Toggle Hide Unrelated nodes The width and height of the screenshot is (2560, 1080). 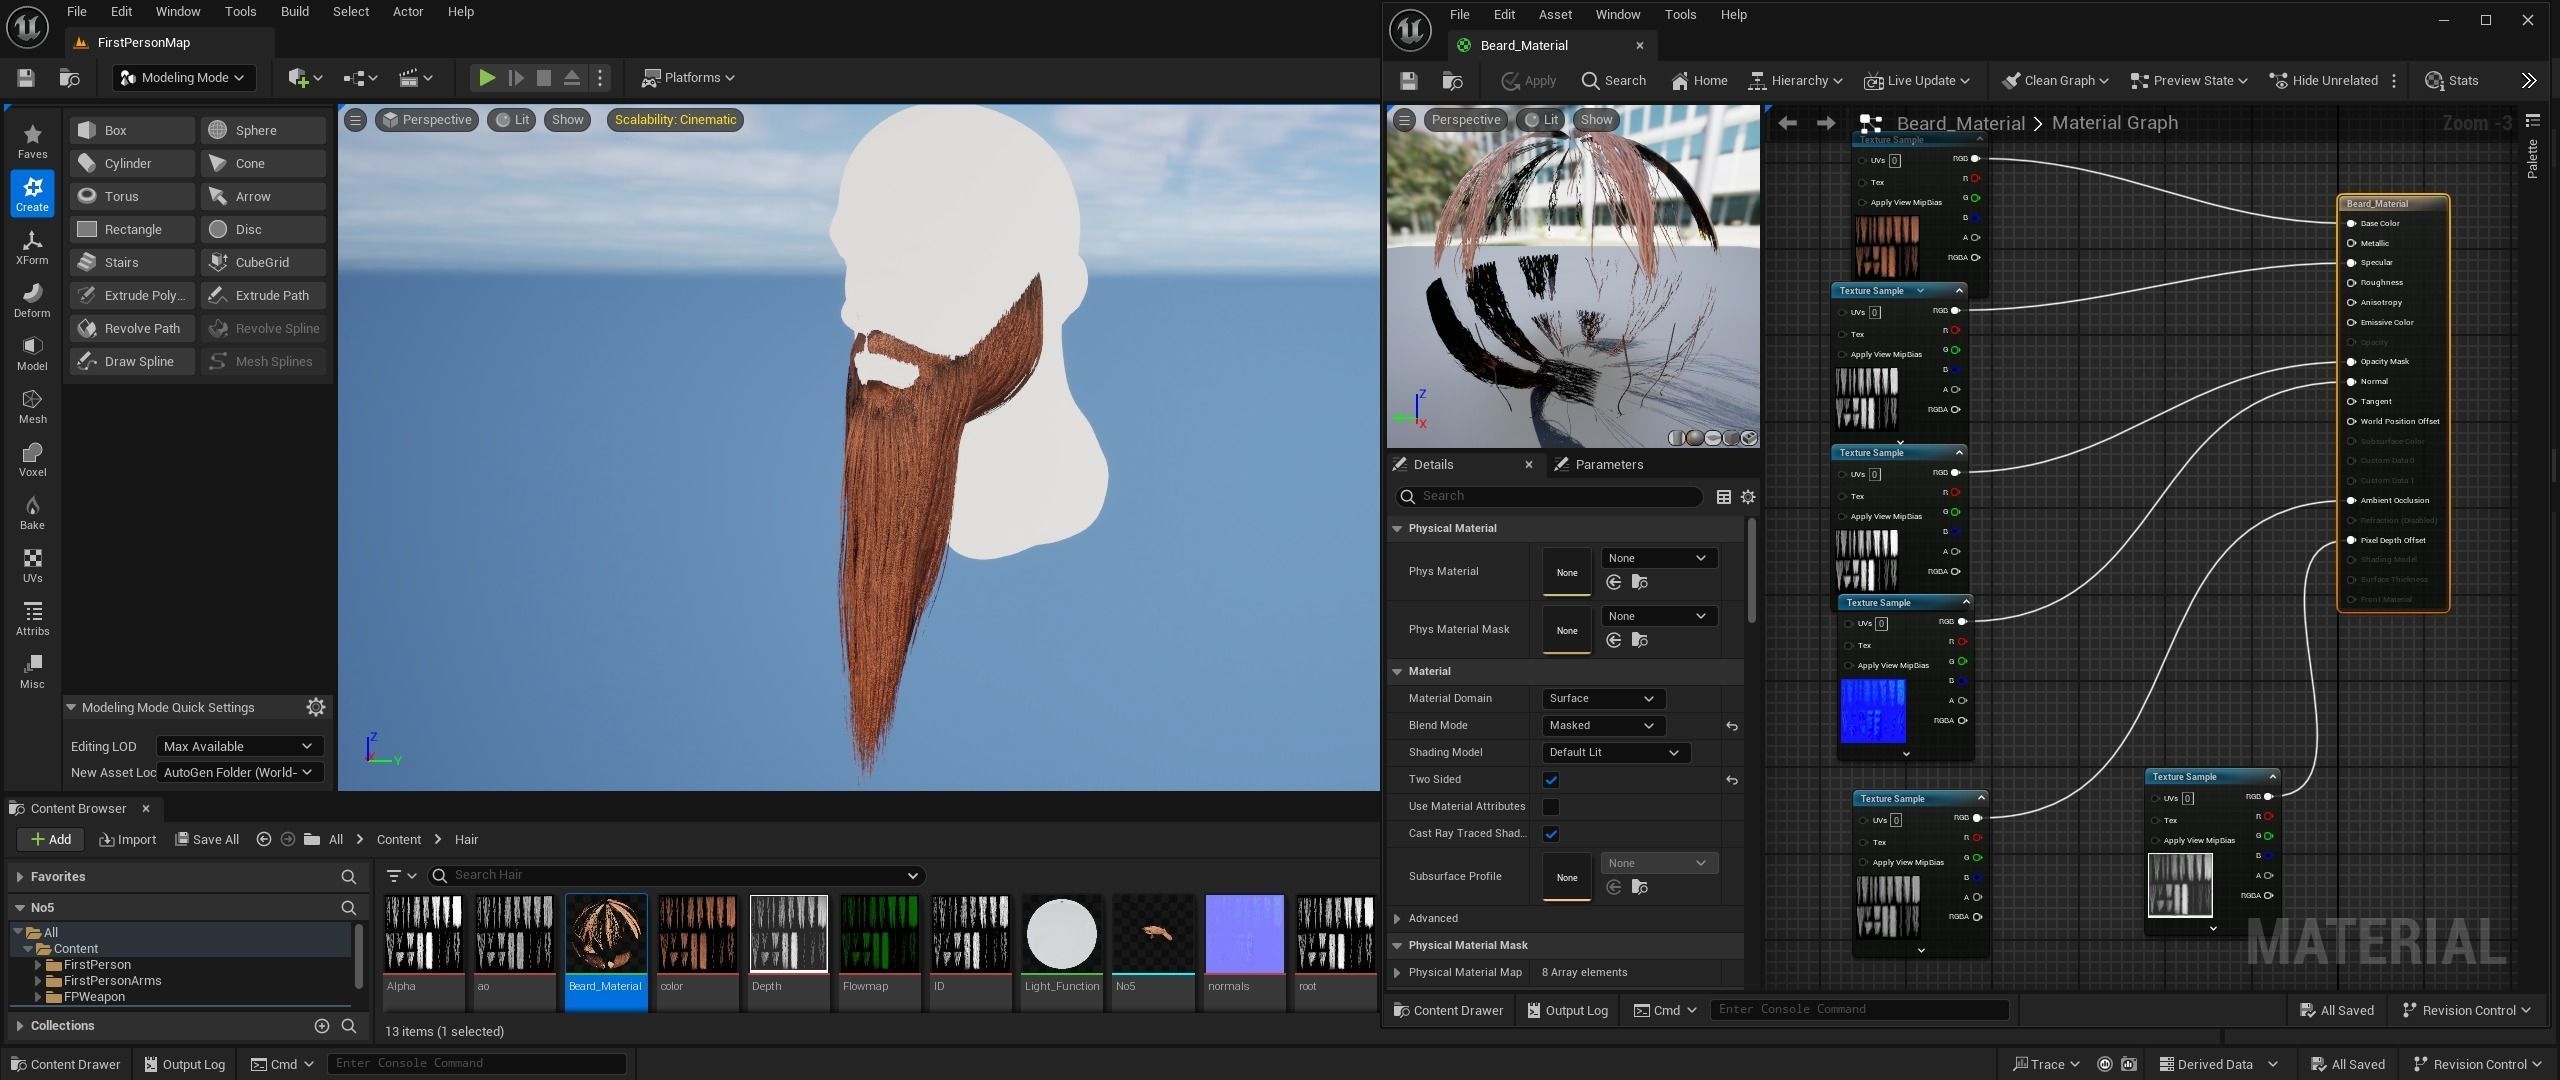(x=2324, y=80)
